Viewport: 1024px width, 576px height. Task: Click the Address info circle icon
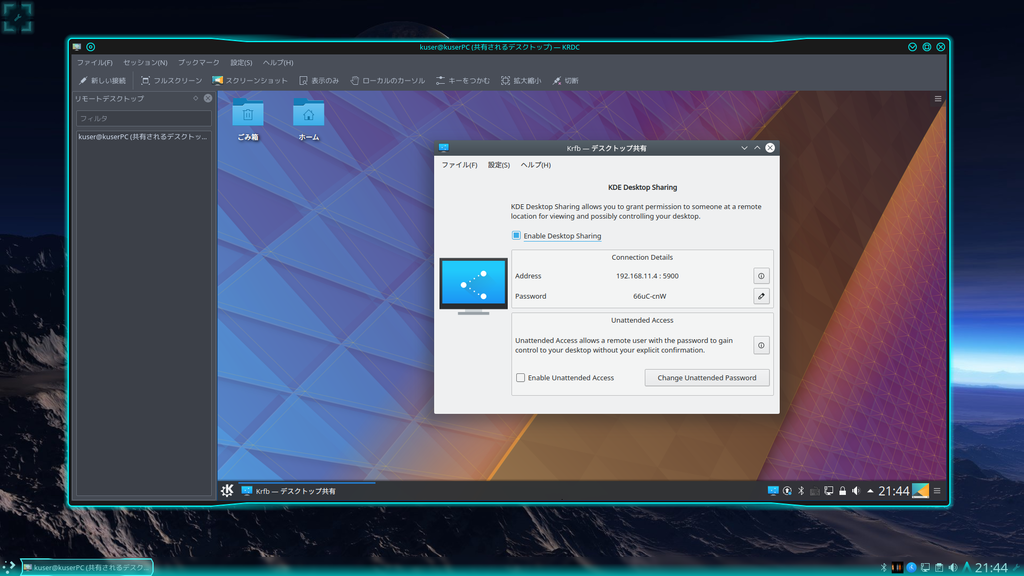click(x=761, y=275)
